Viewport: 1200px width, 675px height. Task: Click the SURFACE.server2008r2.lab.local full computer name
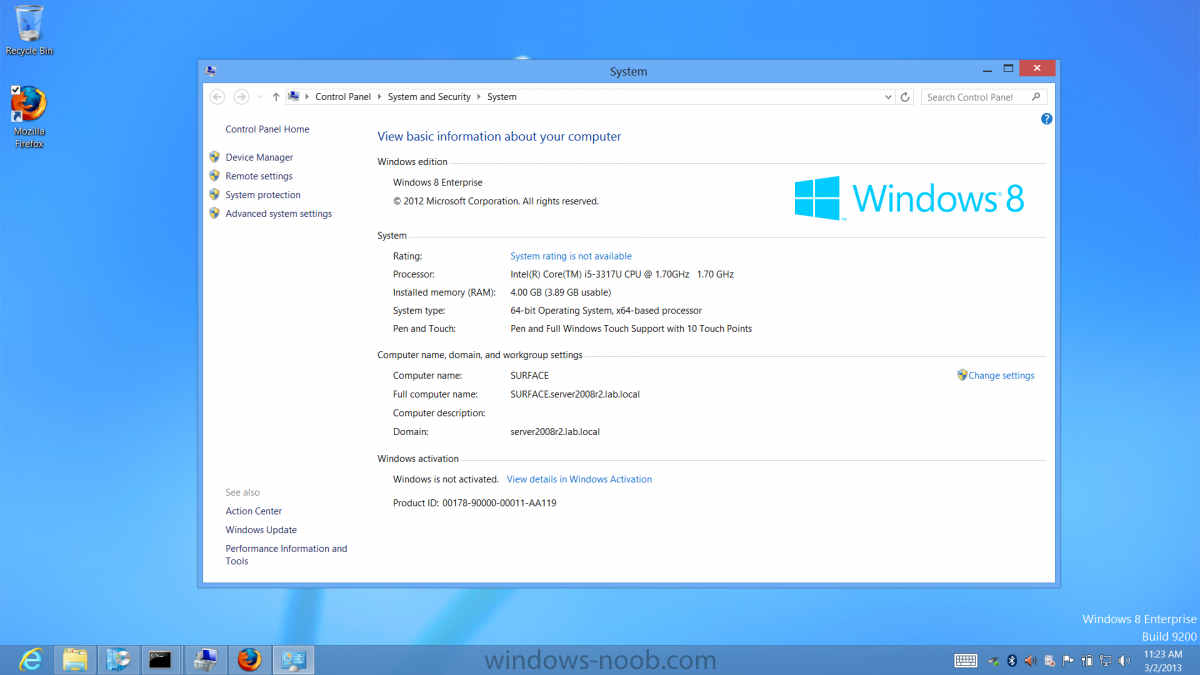point(575,394)
